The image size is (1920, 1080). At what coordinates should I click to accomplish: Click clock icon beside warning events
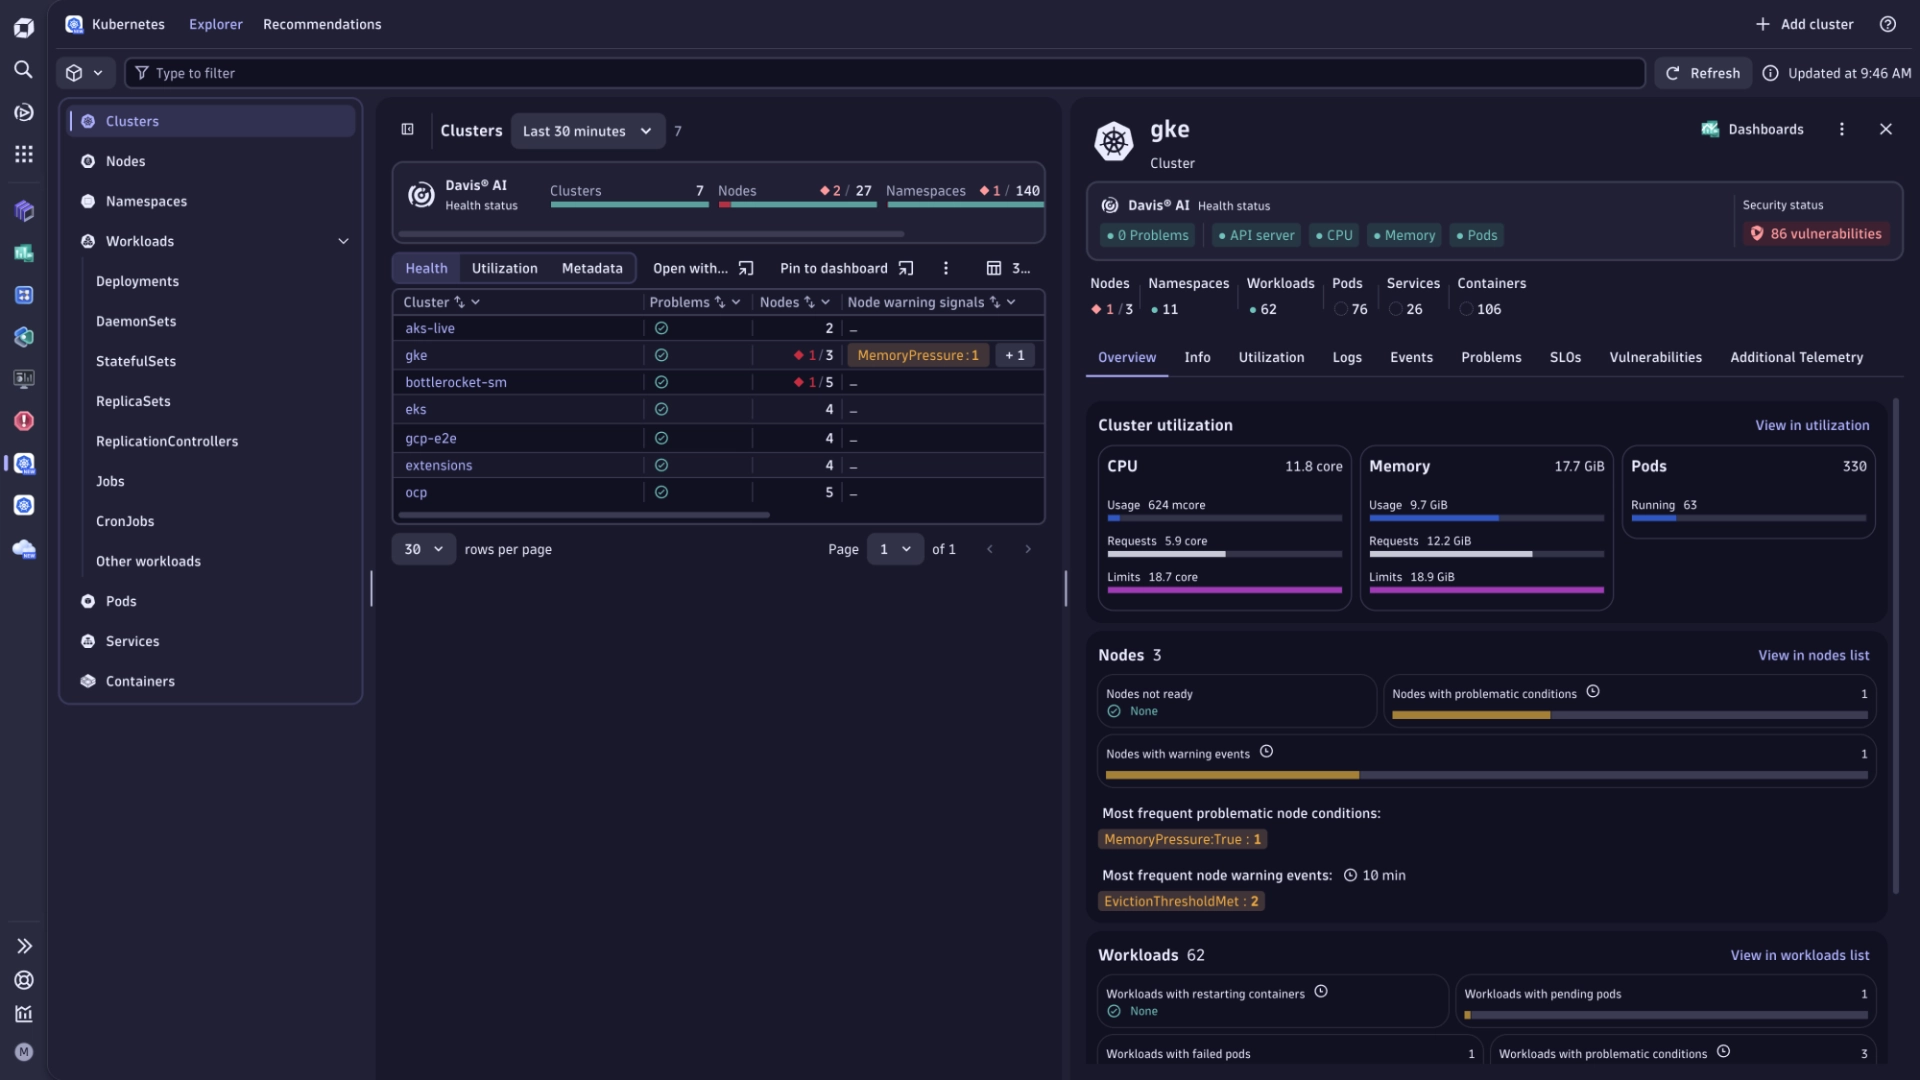[1266, 751]
